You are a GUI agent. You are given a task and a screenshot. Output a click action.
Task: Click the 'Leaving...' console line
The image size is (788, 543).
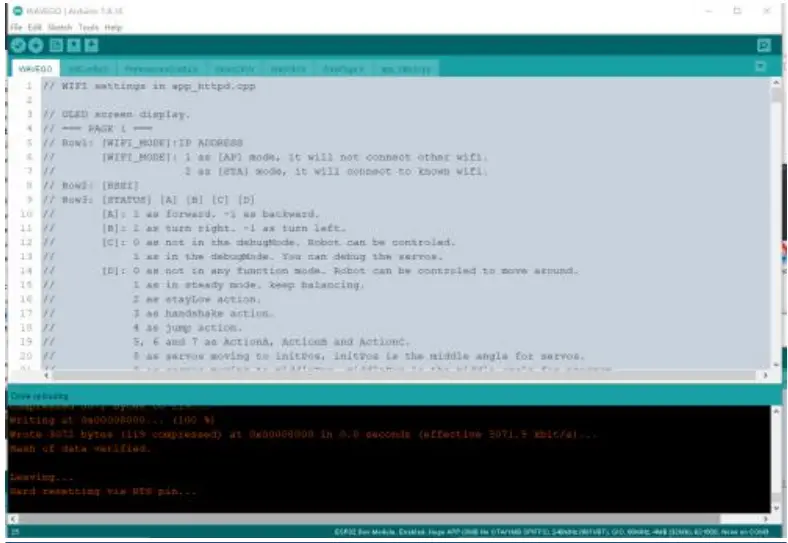[41, 477]
